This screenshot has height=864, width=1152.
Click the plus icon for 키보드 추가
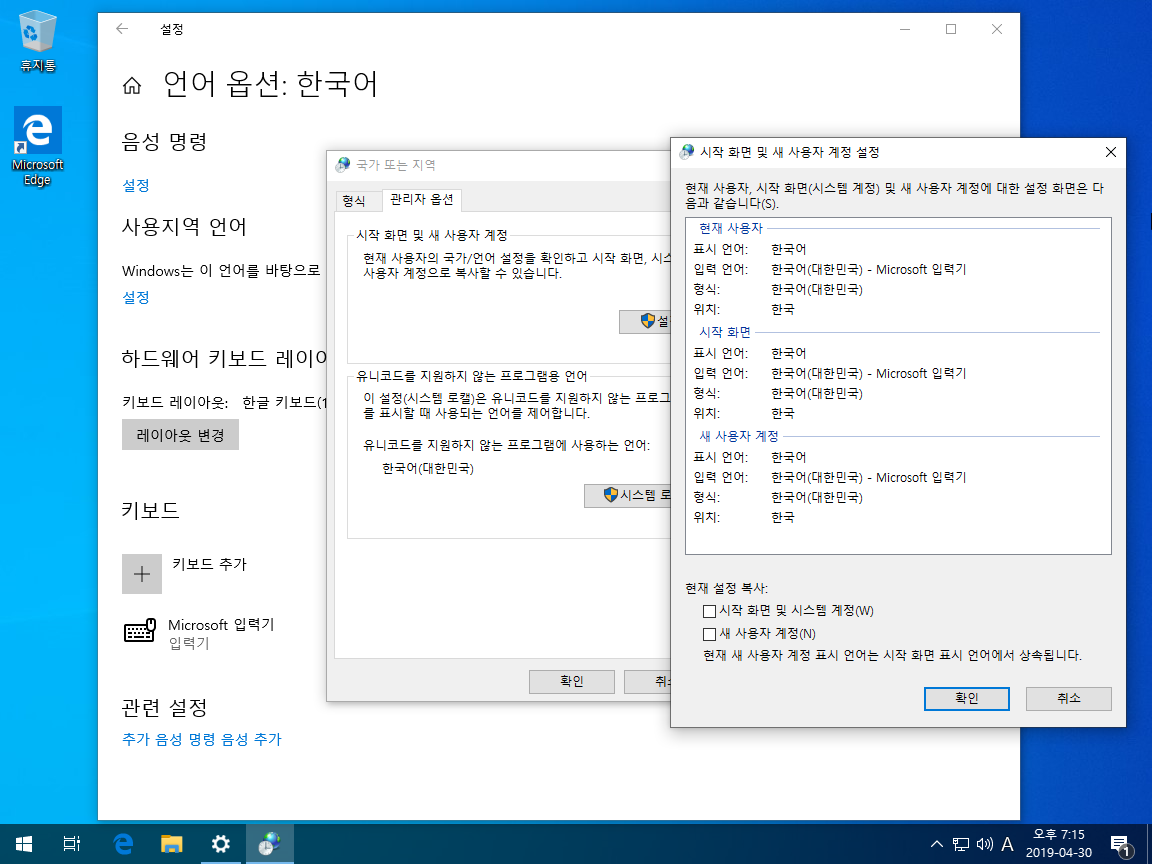142,574
